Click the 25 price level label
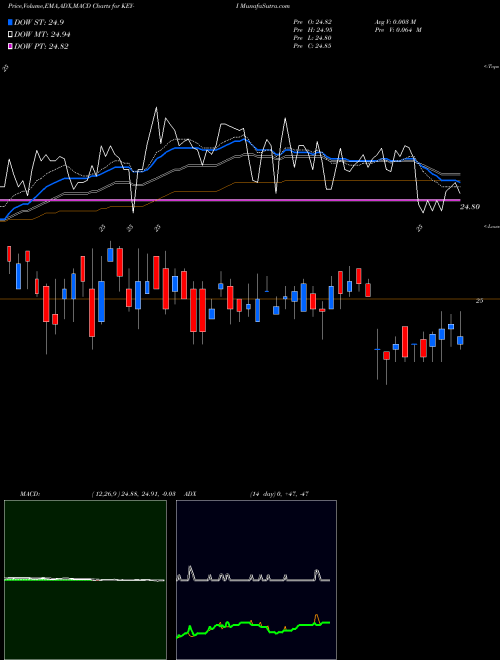500x660 pixels. [x=479, y=301]
